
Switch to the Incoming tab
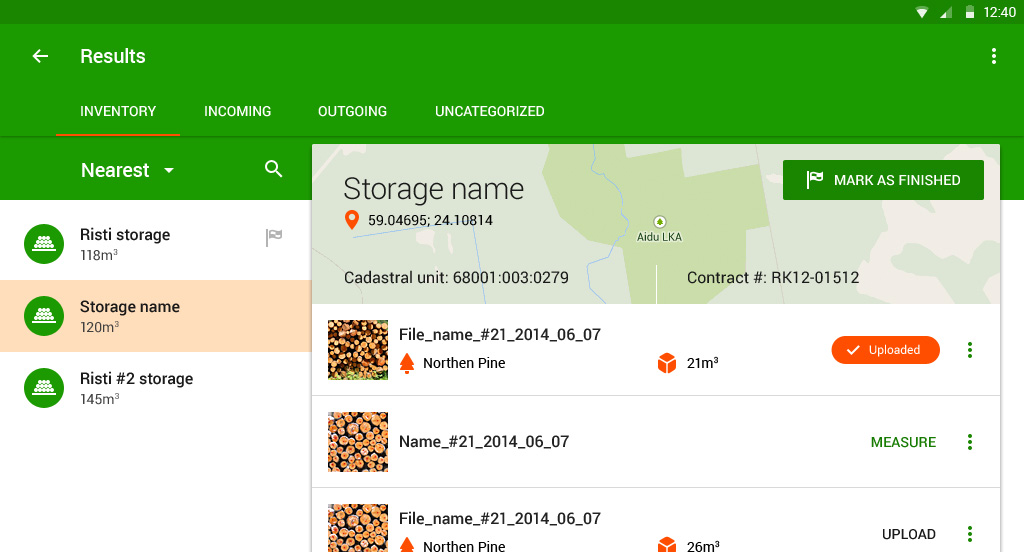tap(237, 111)
